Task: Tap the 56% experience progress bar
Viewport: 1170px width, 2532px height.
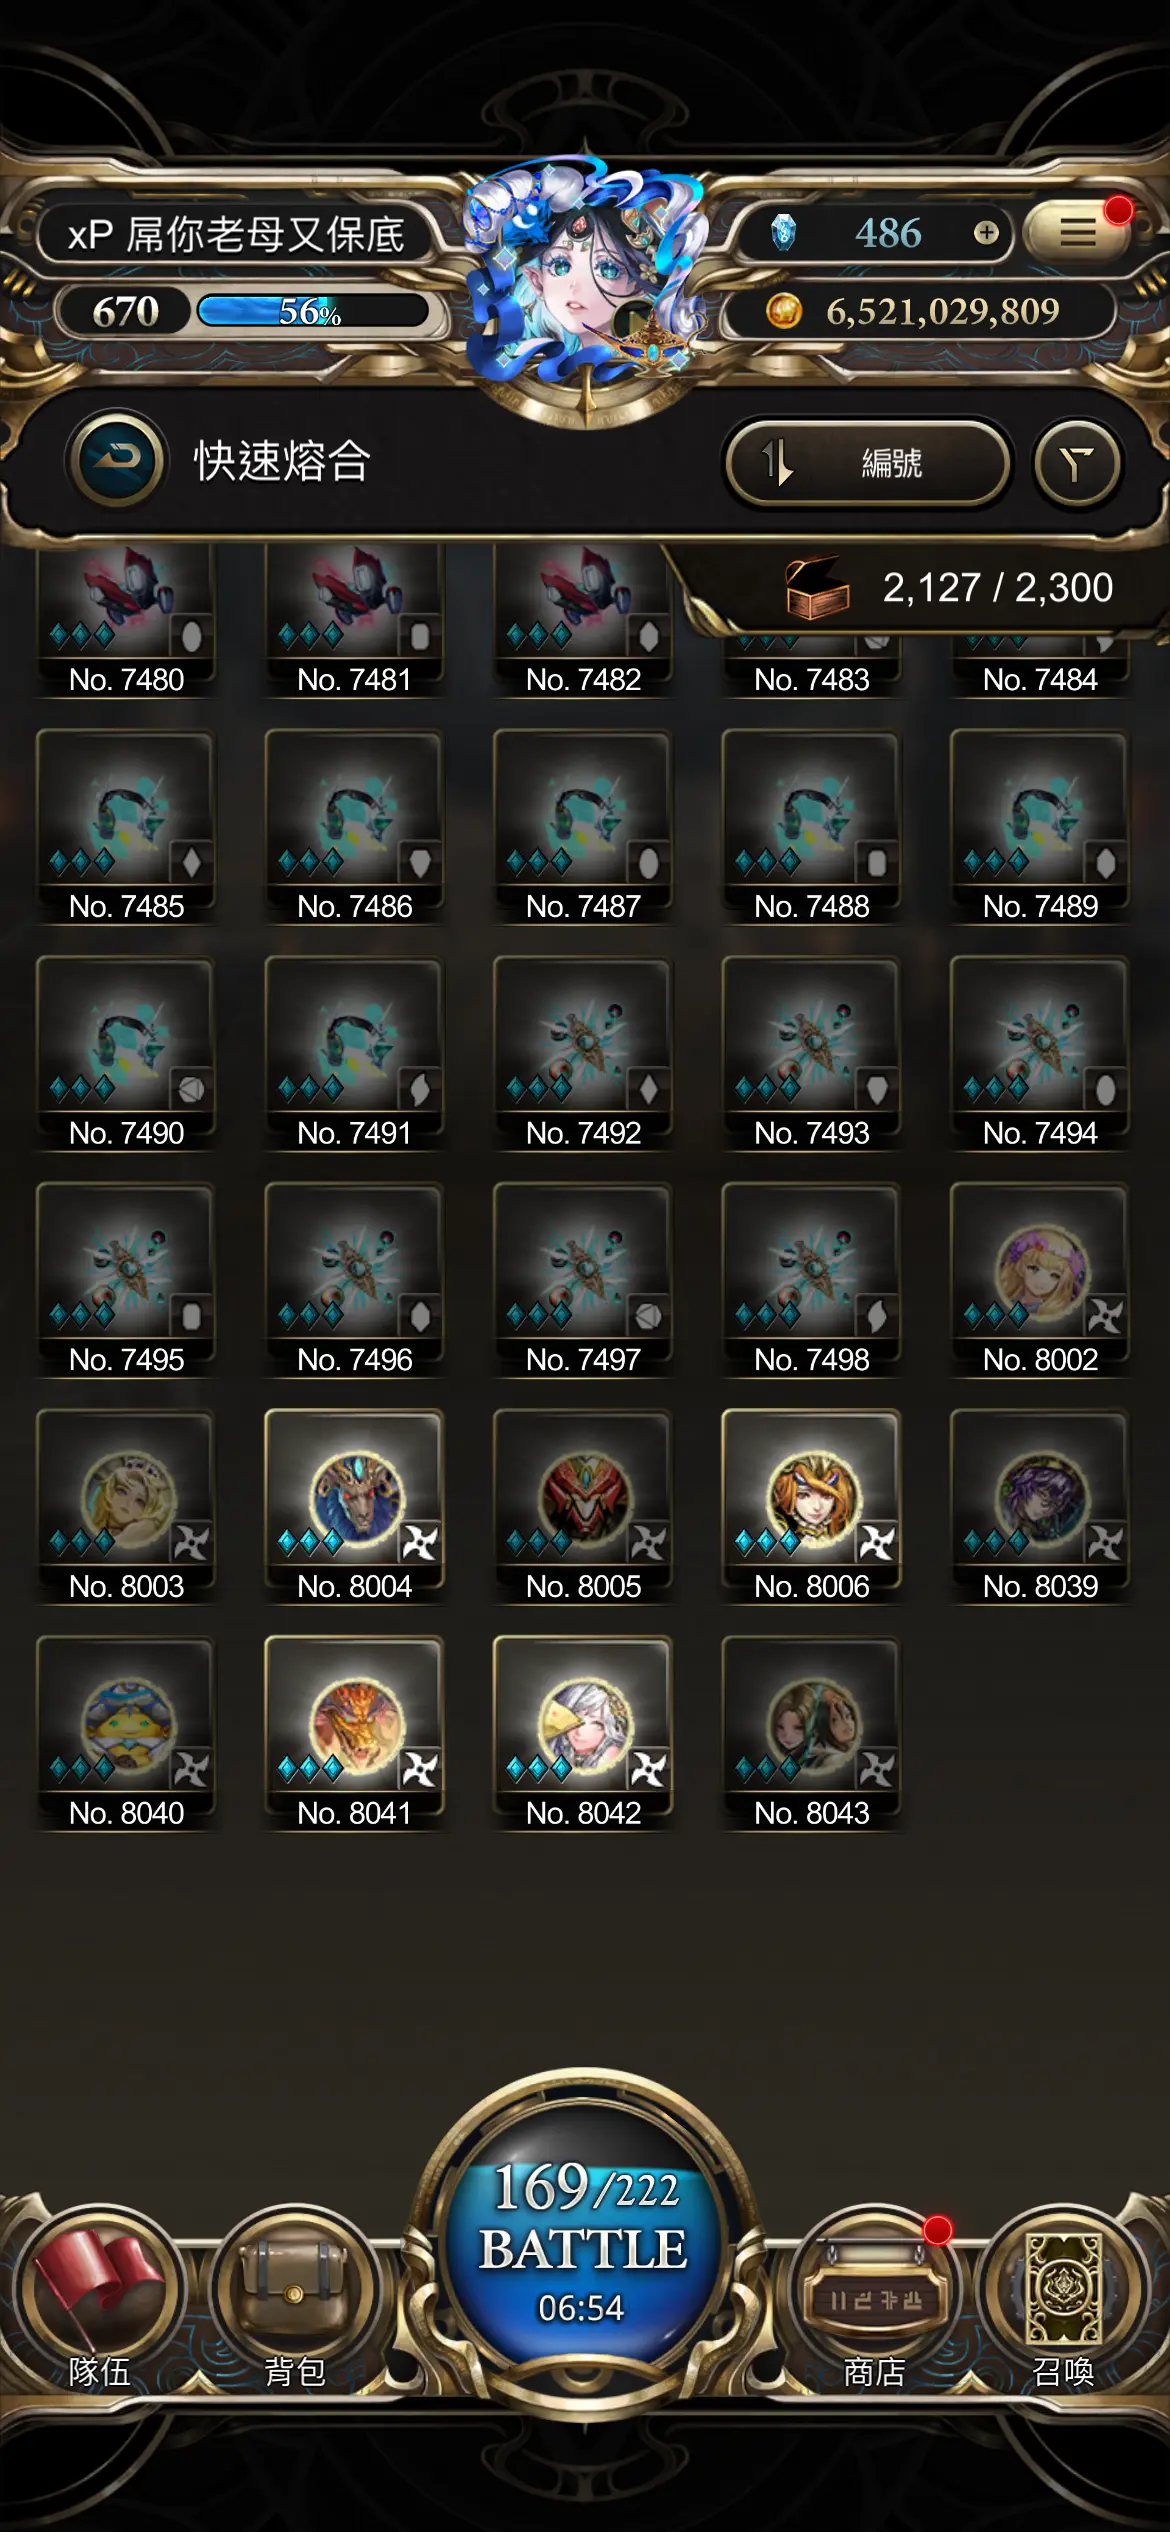Action: pyautogui.click(x=312, y=311)
